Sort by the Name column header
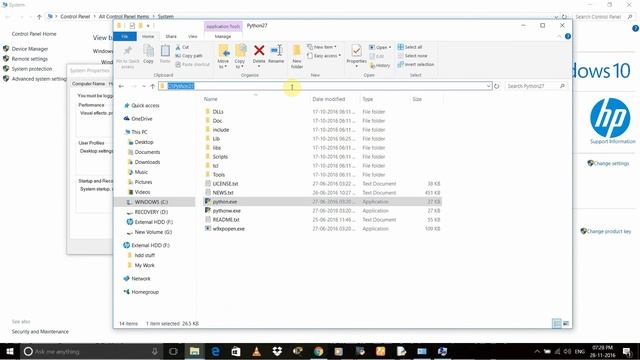 (211, 99)
